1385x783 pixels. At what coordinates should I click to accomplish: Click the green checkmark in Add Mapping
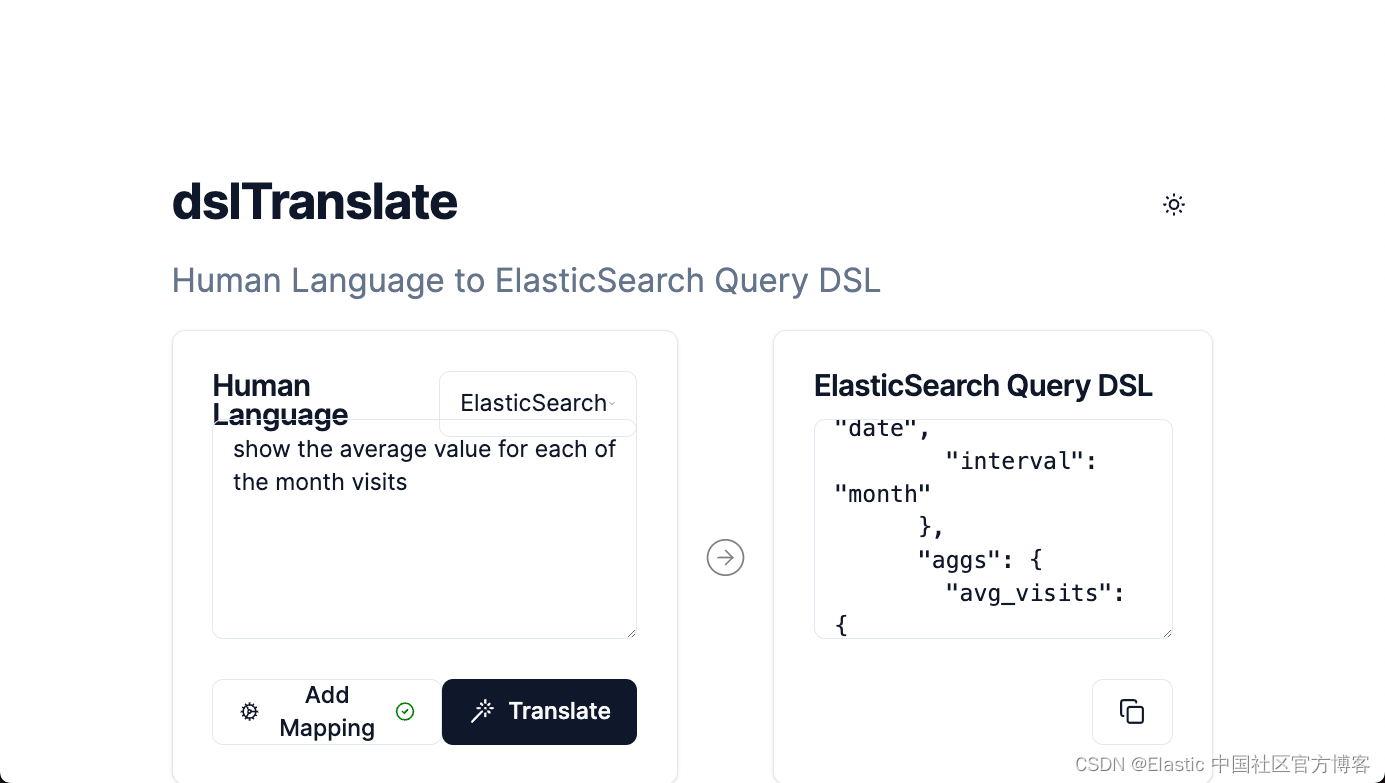pyautogui.click(x=405, y=712)
